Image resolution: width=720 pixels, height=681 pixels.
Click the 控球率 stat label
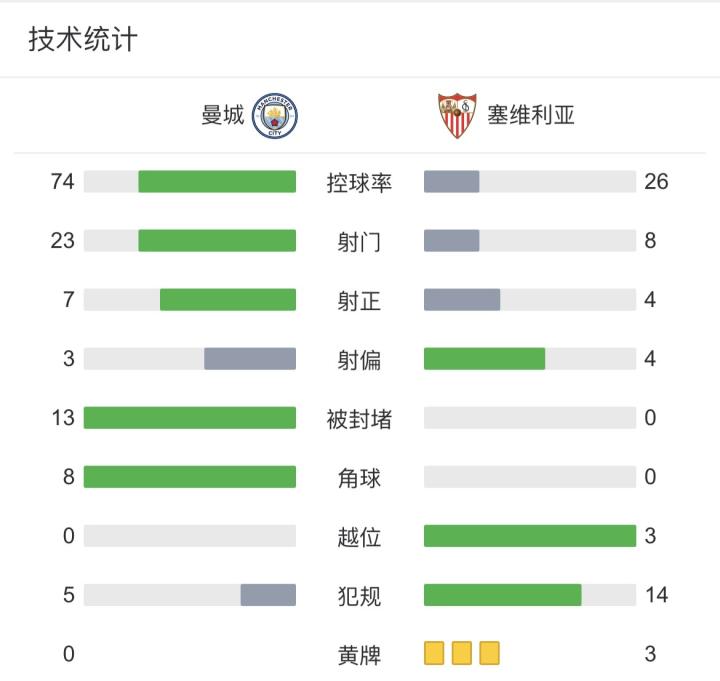pyautogui.click(x=359, y=183)
